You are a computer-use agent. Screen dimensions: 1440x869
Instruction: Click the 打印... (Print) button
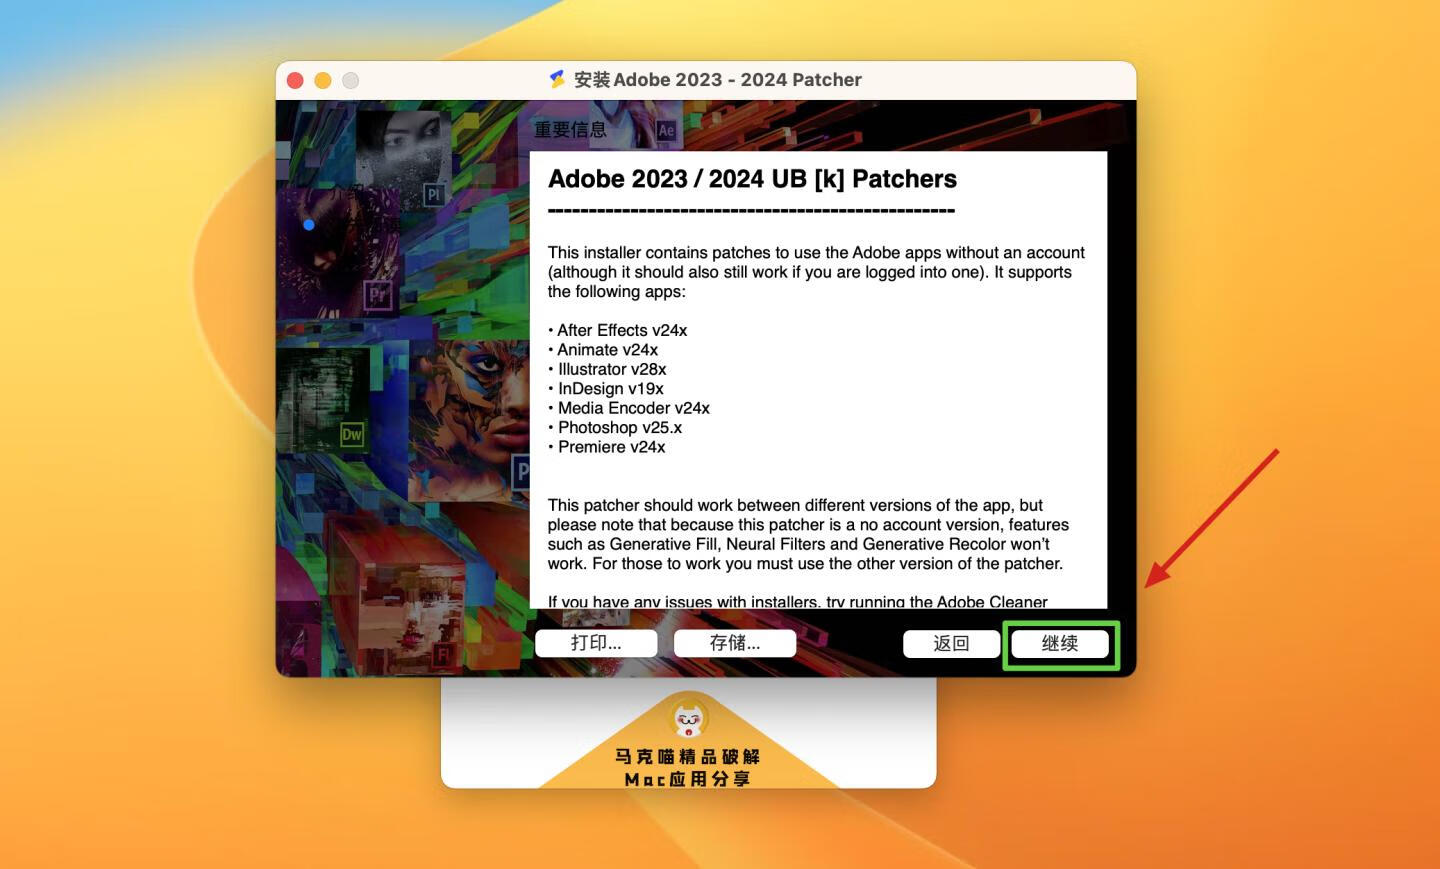[596, 643]
